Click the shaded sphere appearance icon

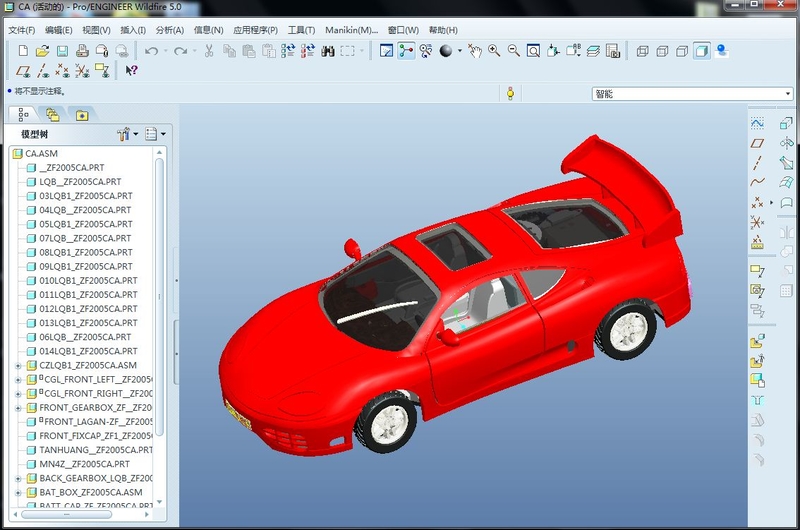[x=446, y=51]
